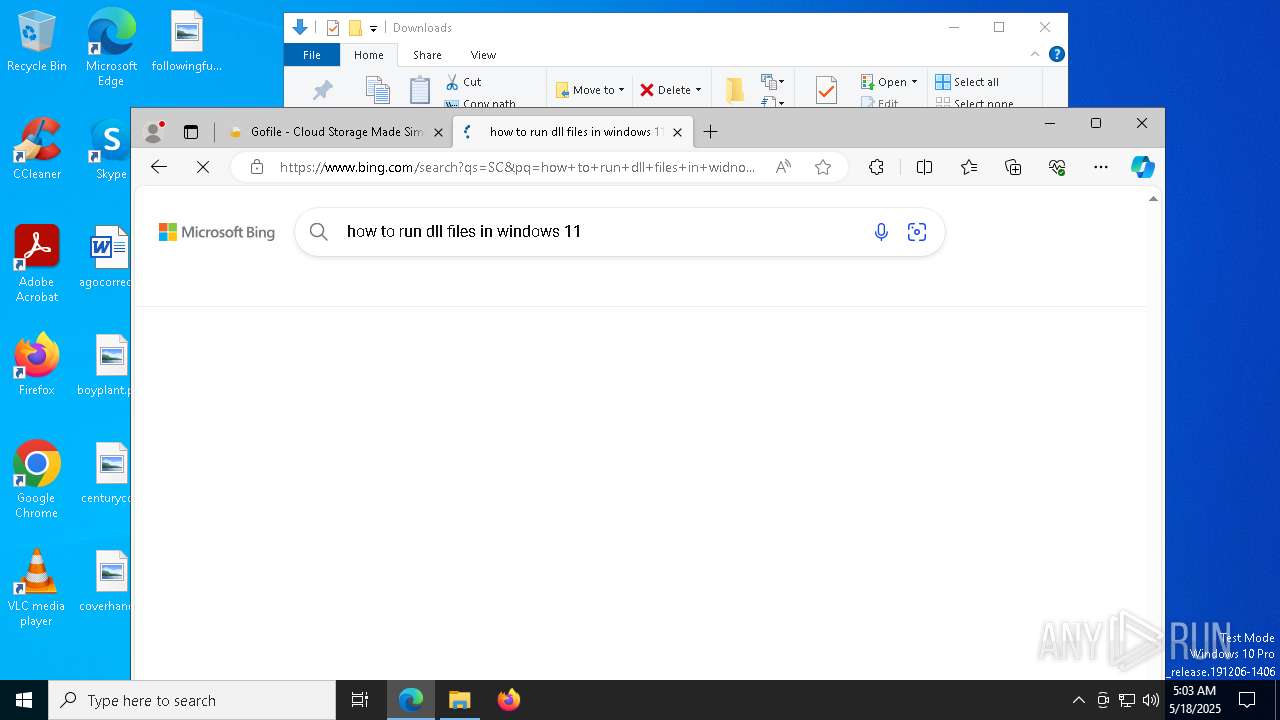Open volume control speaker tray icon
This screenshot has width=1280, height=720.
pyautogui.click(x=1151, y=700)
